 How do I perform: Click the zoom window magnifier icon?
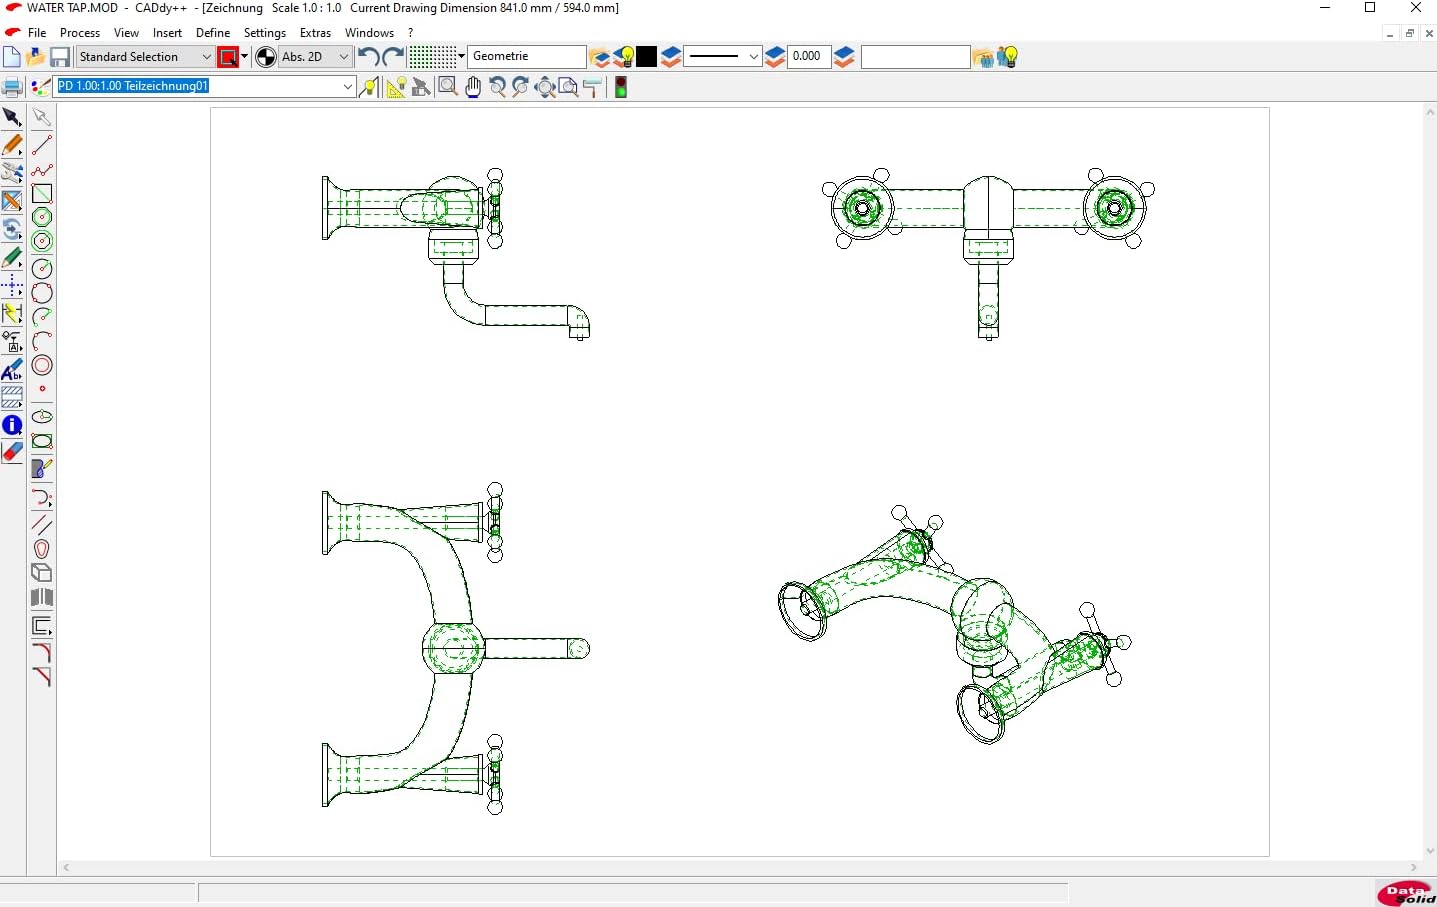pos(448,87)
